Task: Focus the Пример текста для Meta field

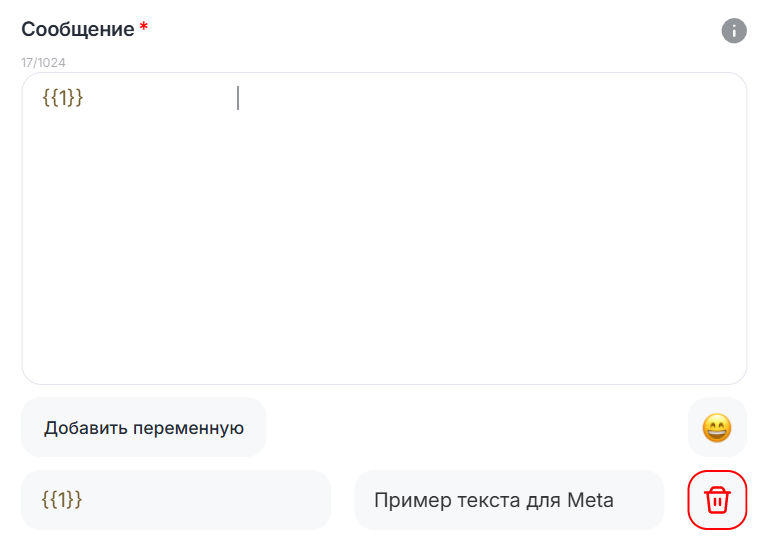Action: (508, 499)
